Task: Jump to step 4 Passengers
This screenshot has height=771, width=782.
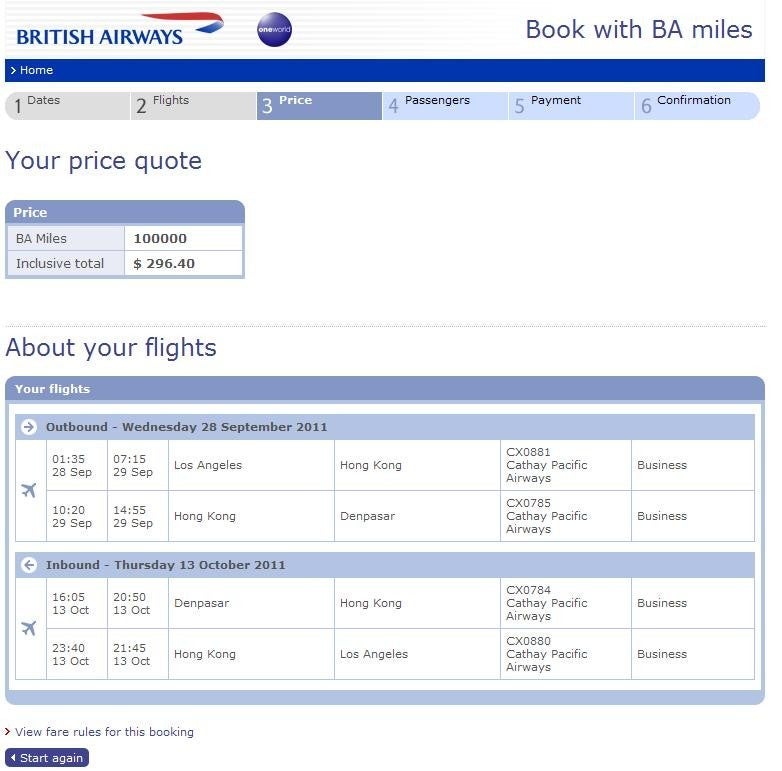Action: coord(445,106)
